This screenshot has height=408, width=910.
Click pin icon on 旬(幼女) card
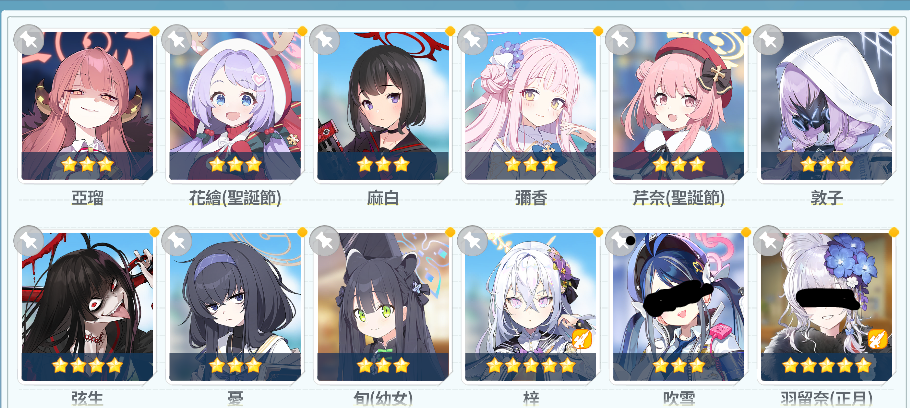(x=324, y=240)
